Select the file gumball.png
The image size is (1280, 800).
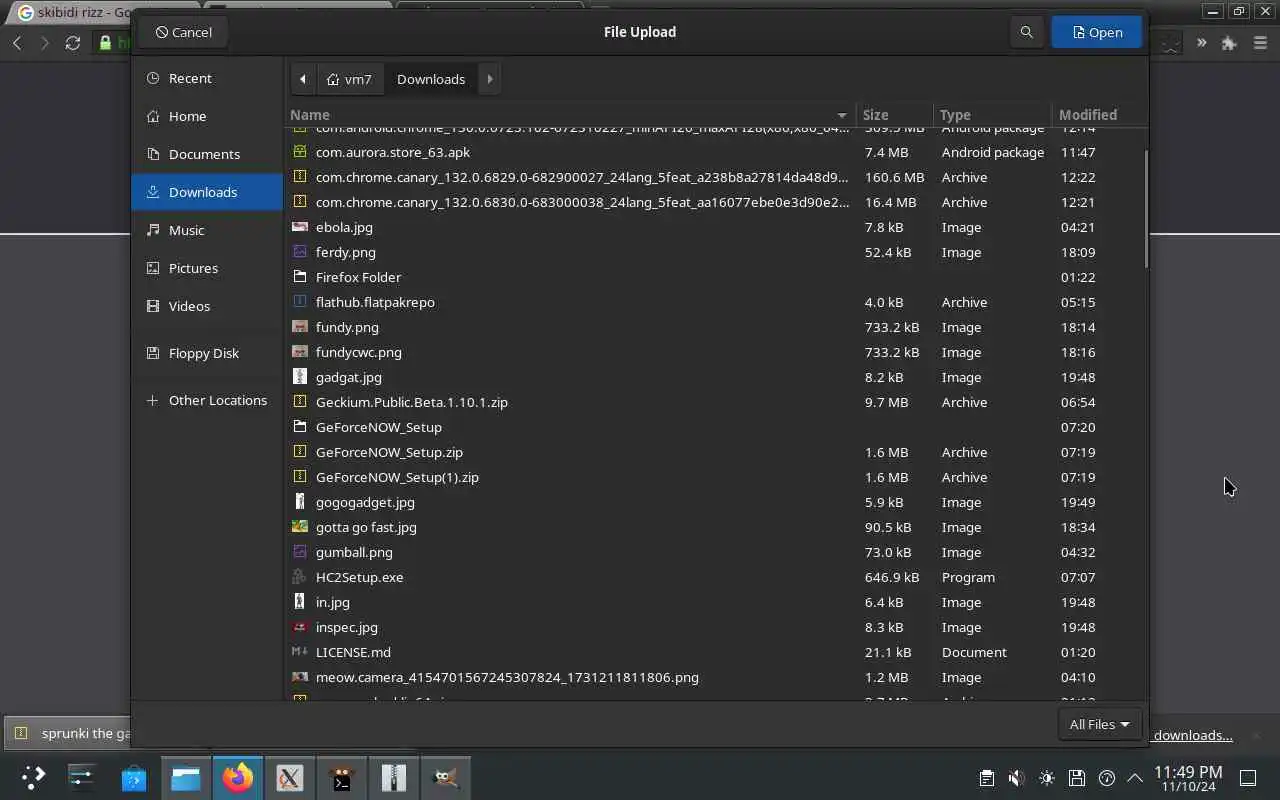715,552
